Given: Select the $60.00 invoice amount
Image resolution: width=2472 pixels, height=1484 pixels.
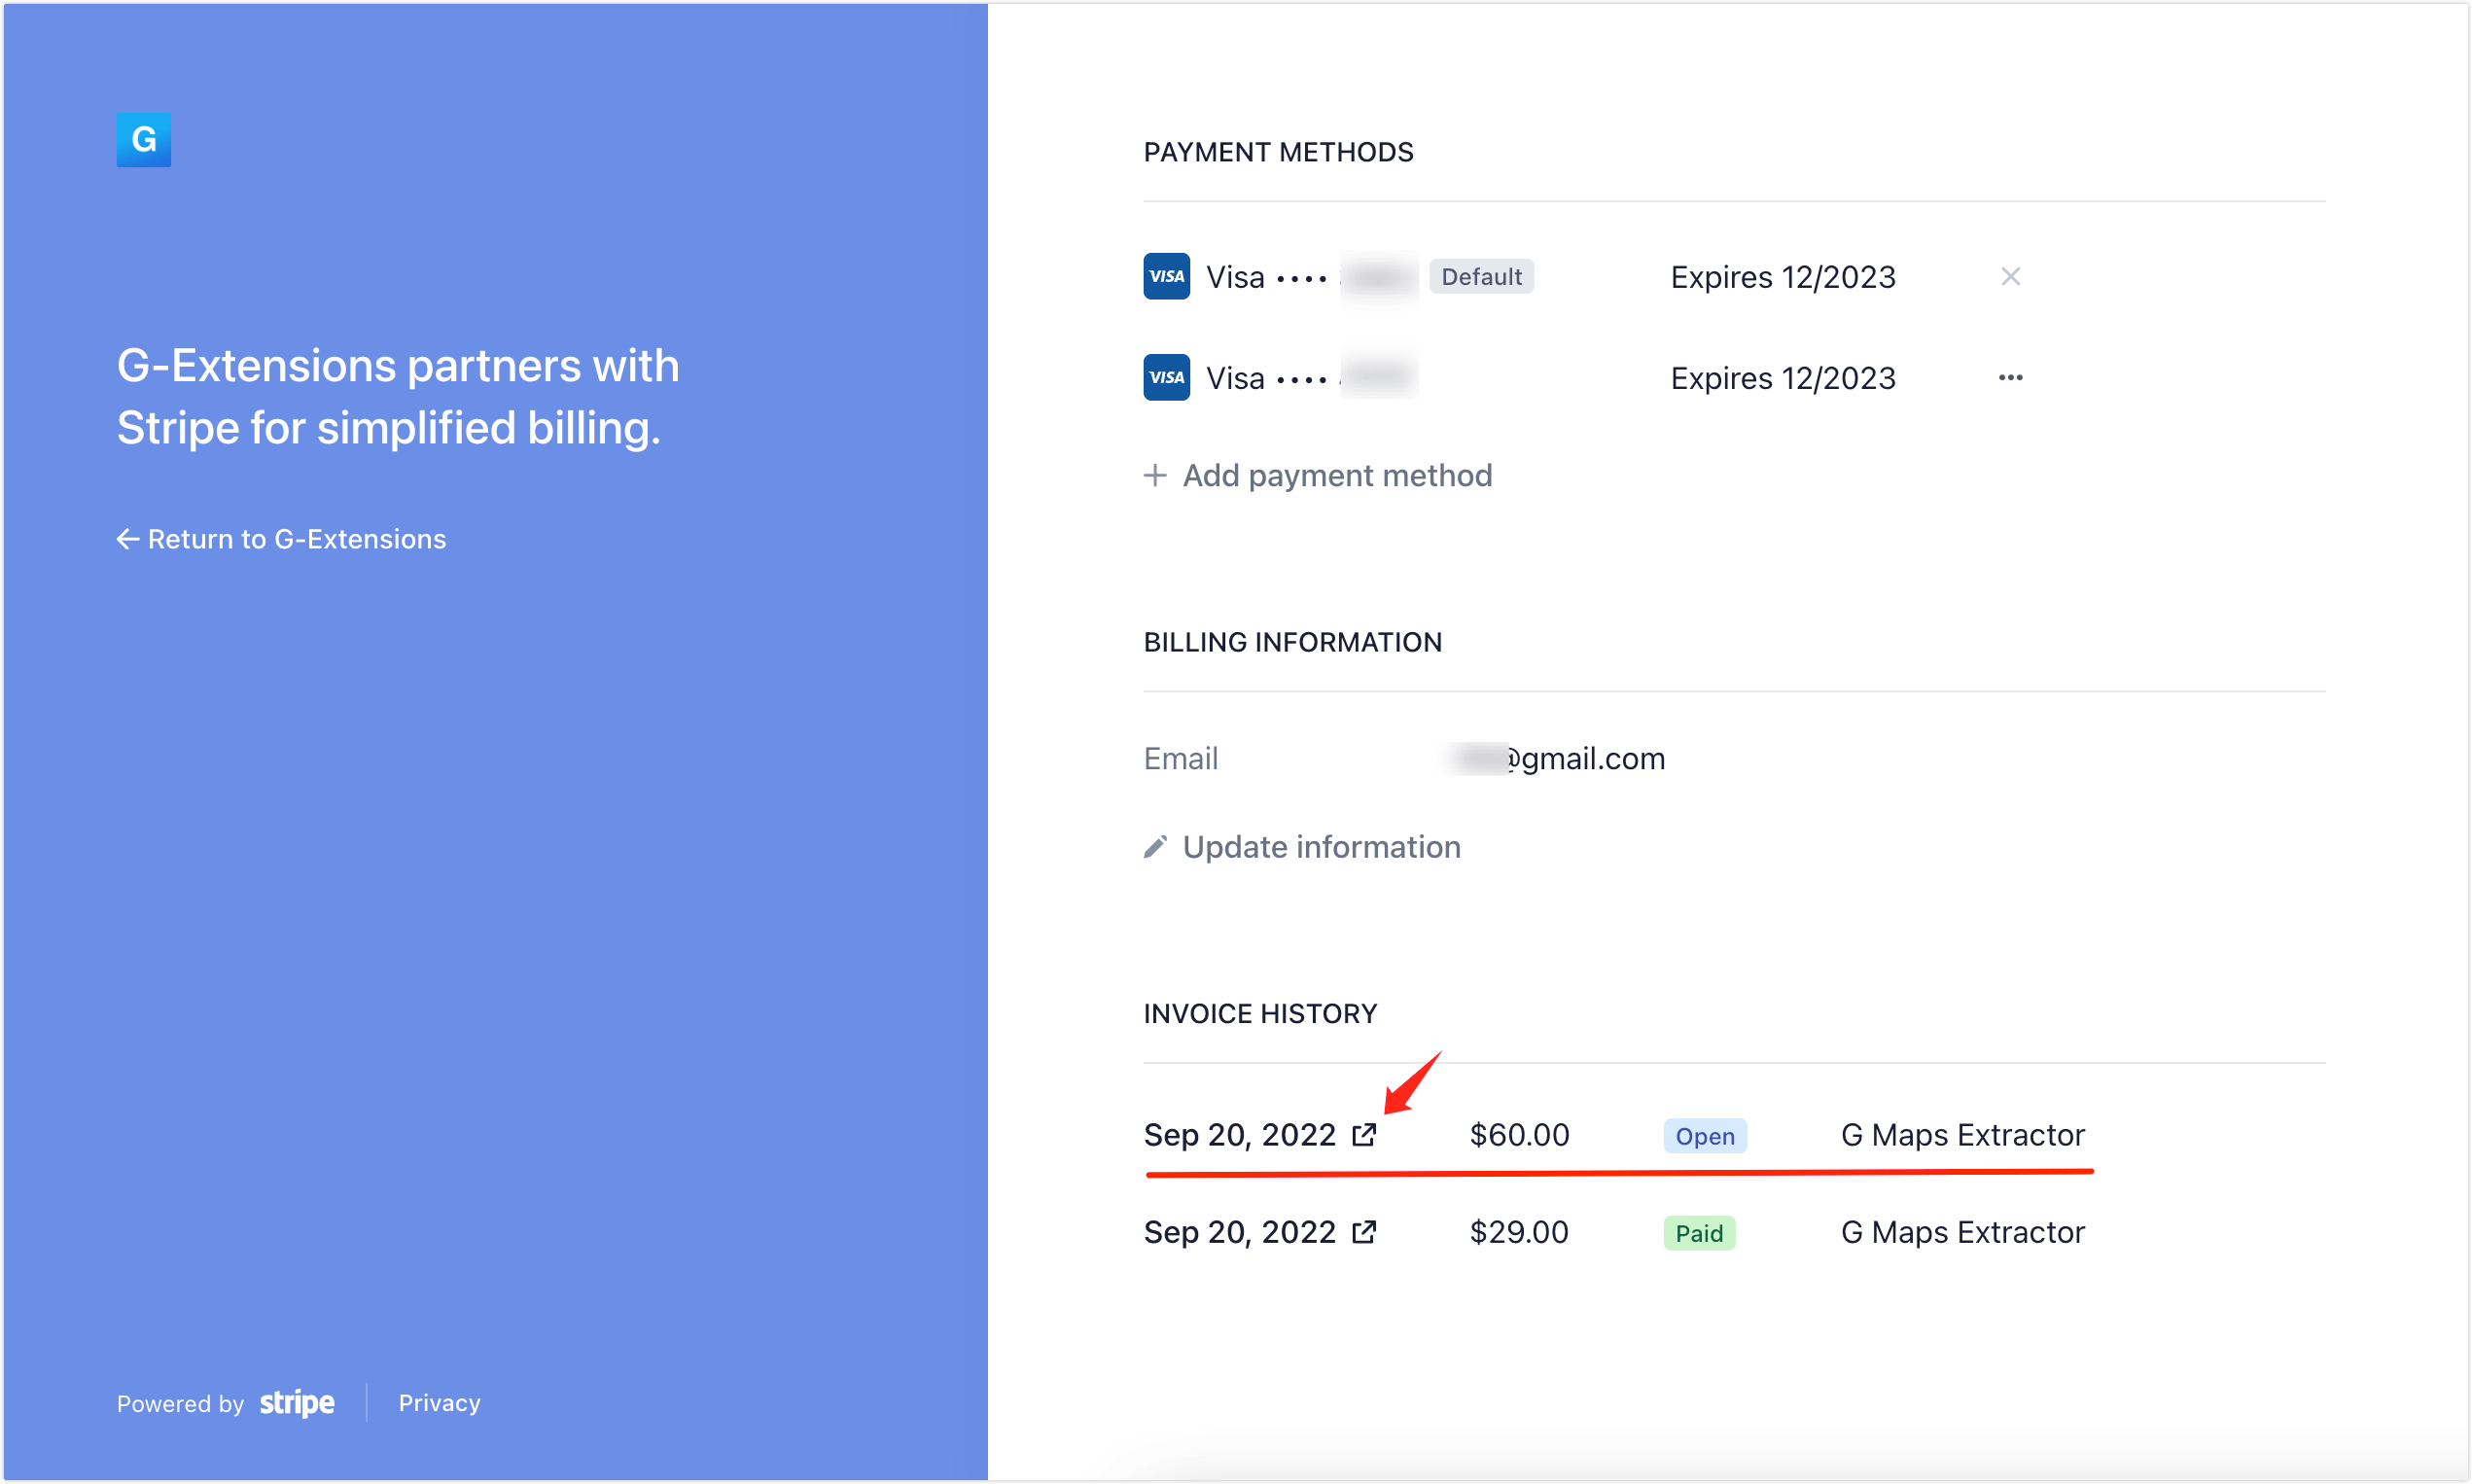Looking at the screenshot, I should 1519,1136.
